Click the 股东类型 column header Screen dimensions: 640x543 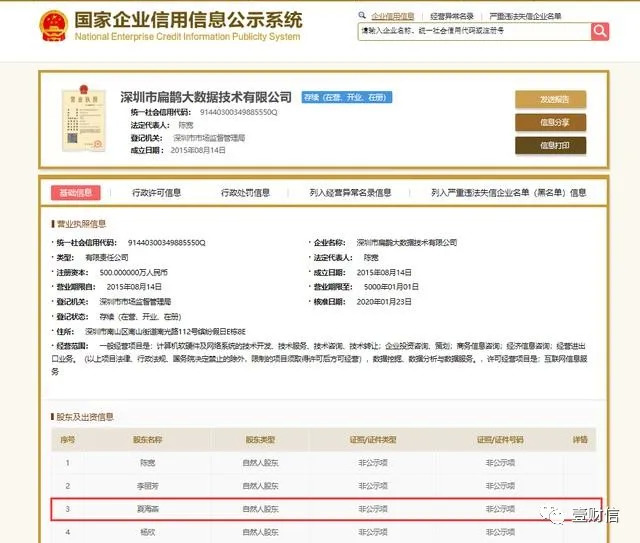[x=260, y=440]
